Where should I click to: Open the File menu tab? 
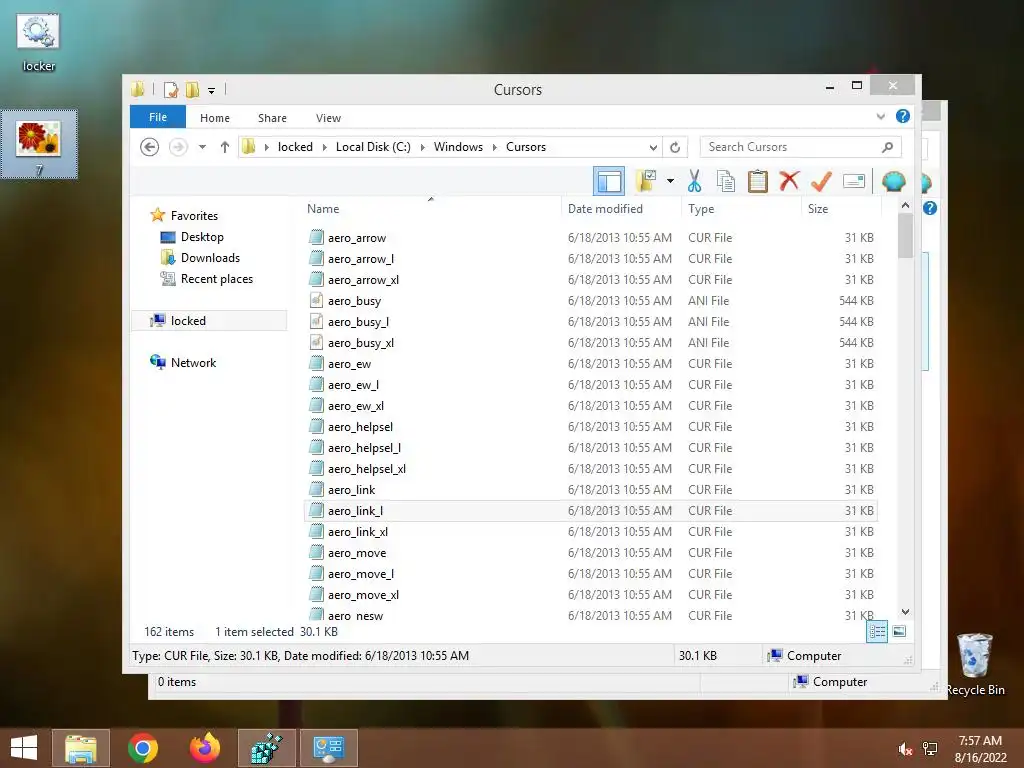(158, 117)
